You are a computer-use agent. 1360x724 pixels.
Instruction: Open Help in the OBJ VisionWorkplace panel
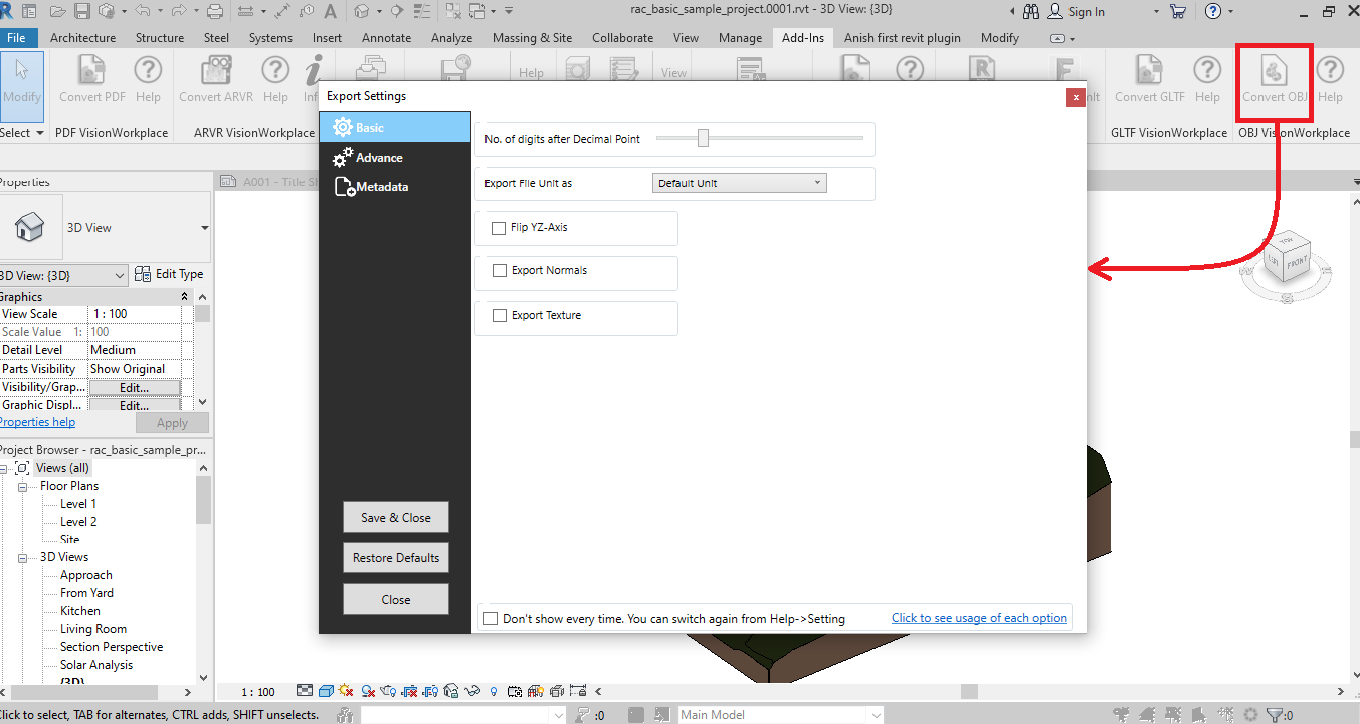pyautogui.click(x=1330, y=79)
